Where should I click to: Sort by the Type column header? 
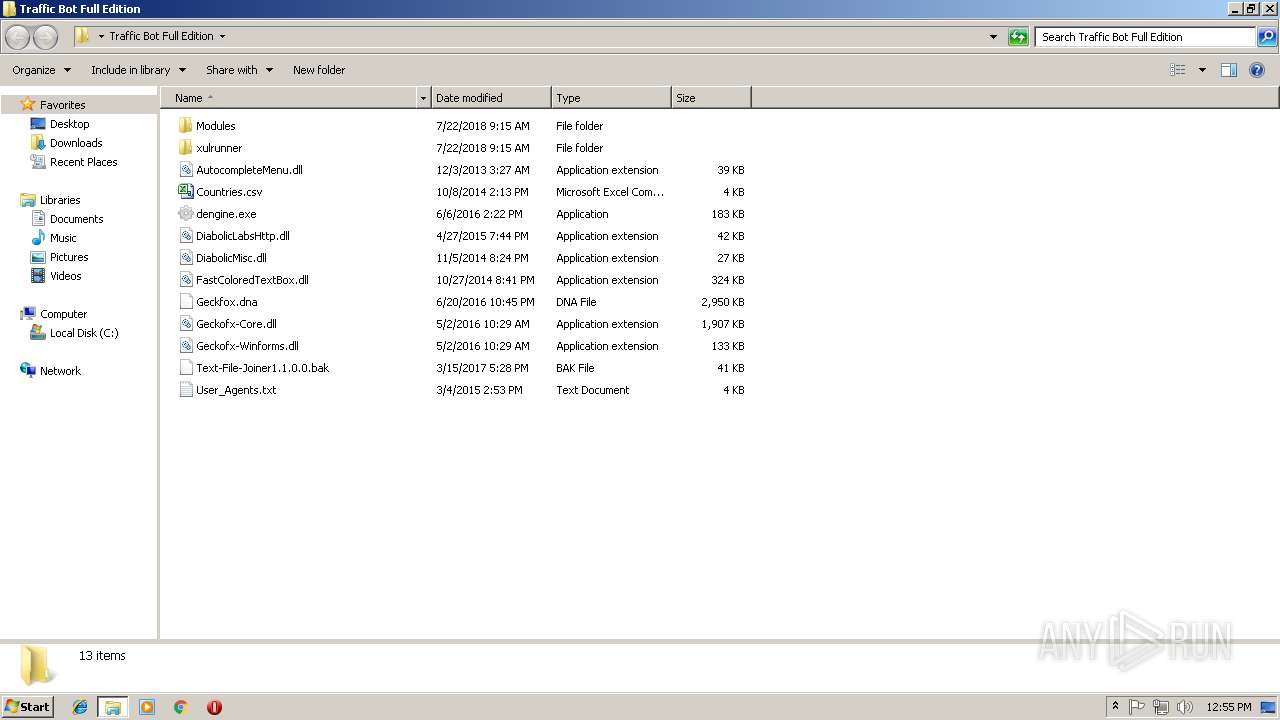611,98
